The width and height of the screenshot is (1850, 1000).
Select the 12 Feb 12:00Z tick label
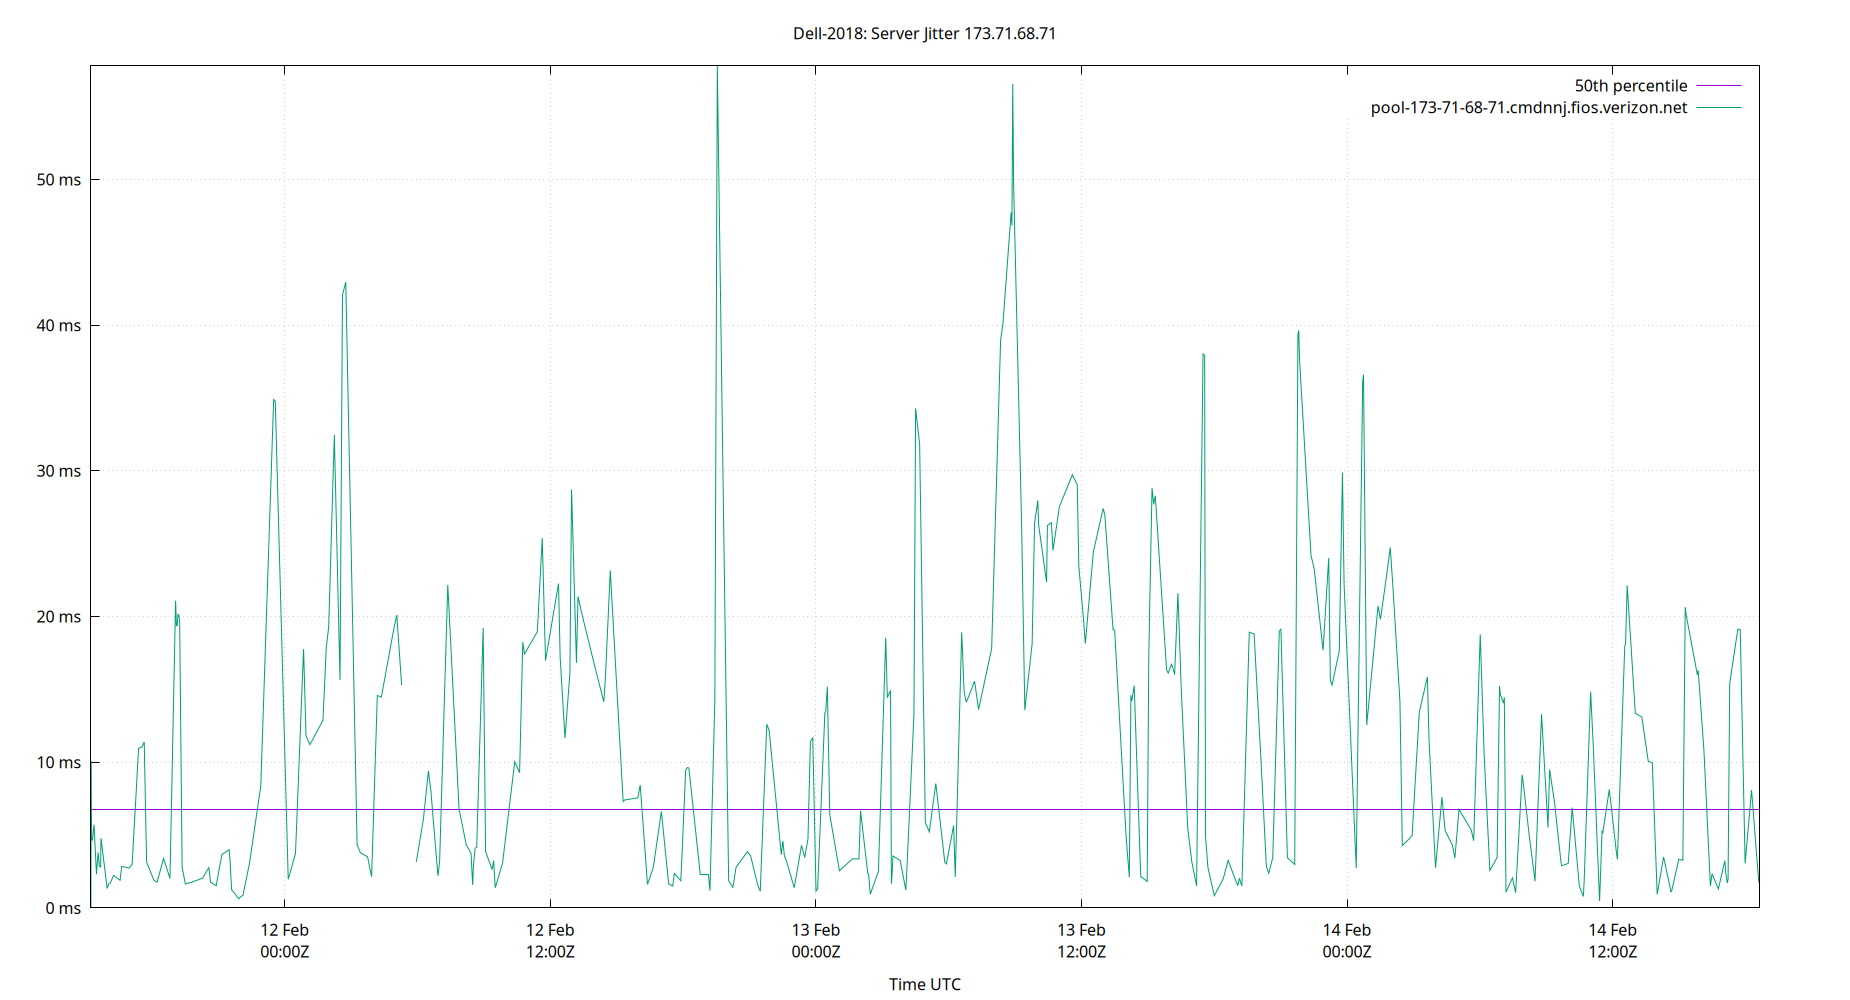[x=551, y=940]
